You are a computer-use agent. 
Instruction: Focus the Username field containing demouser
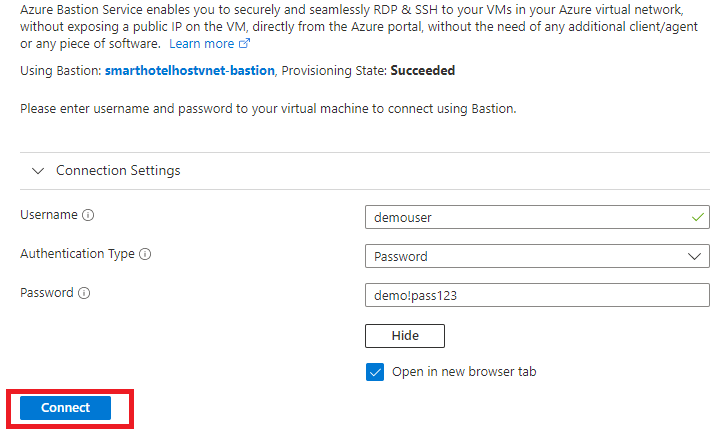[x=537, y=217]
